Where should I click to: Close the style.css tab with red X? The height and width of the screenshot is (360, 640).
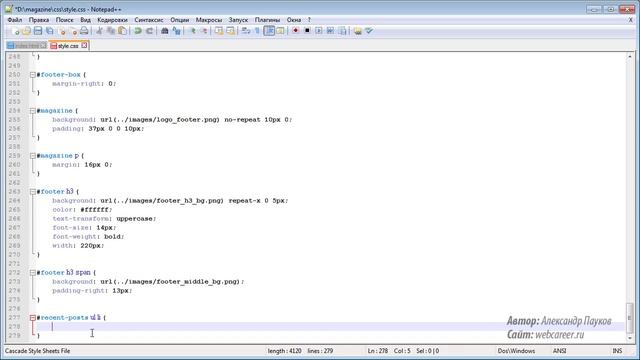click(x=84, y=45)
